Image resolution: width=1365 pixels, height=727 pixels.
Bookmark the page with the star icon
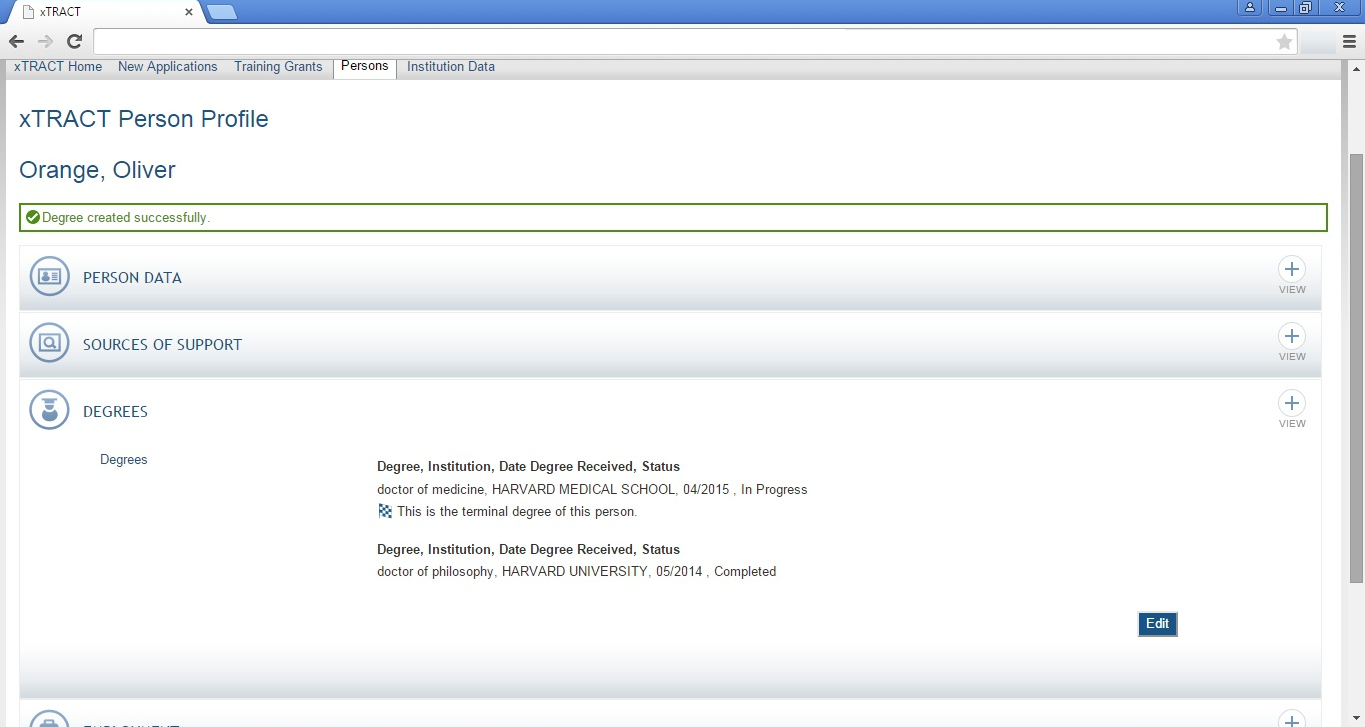(x=1284, y=41)
